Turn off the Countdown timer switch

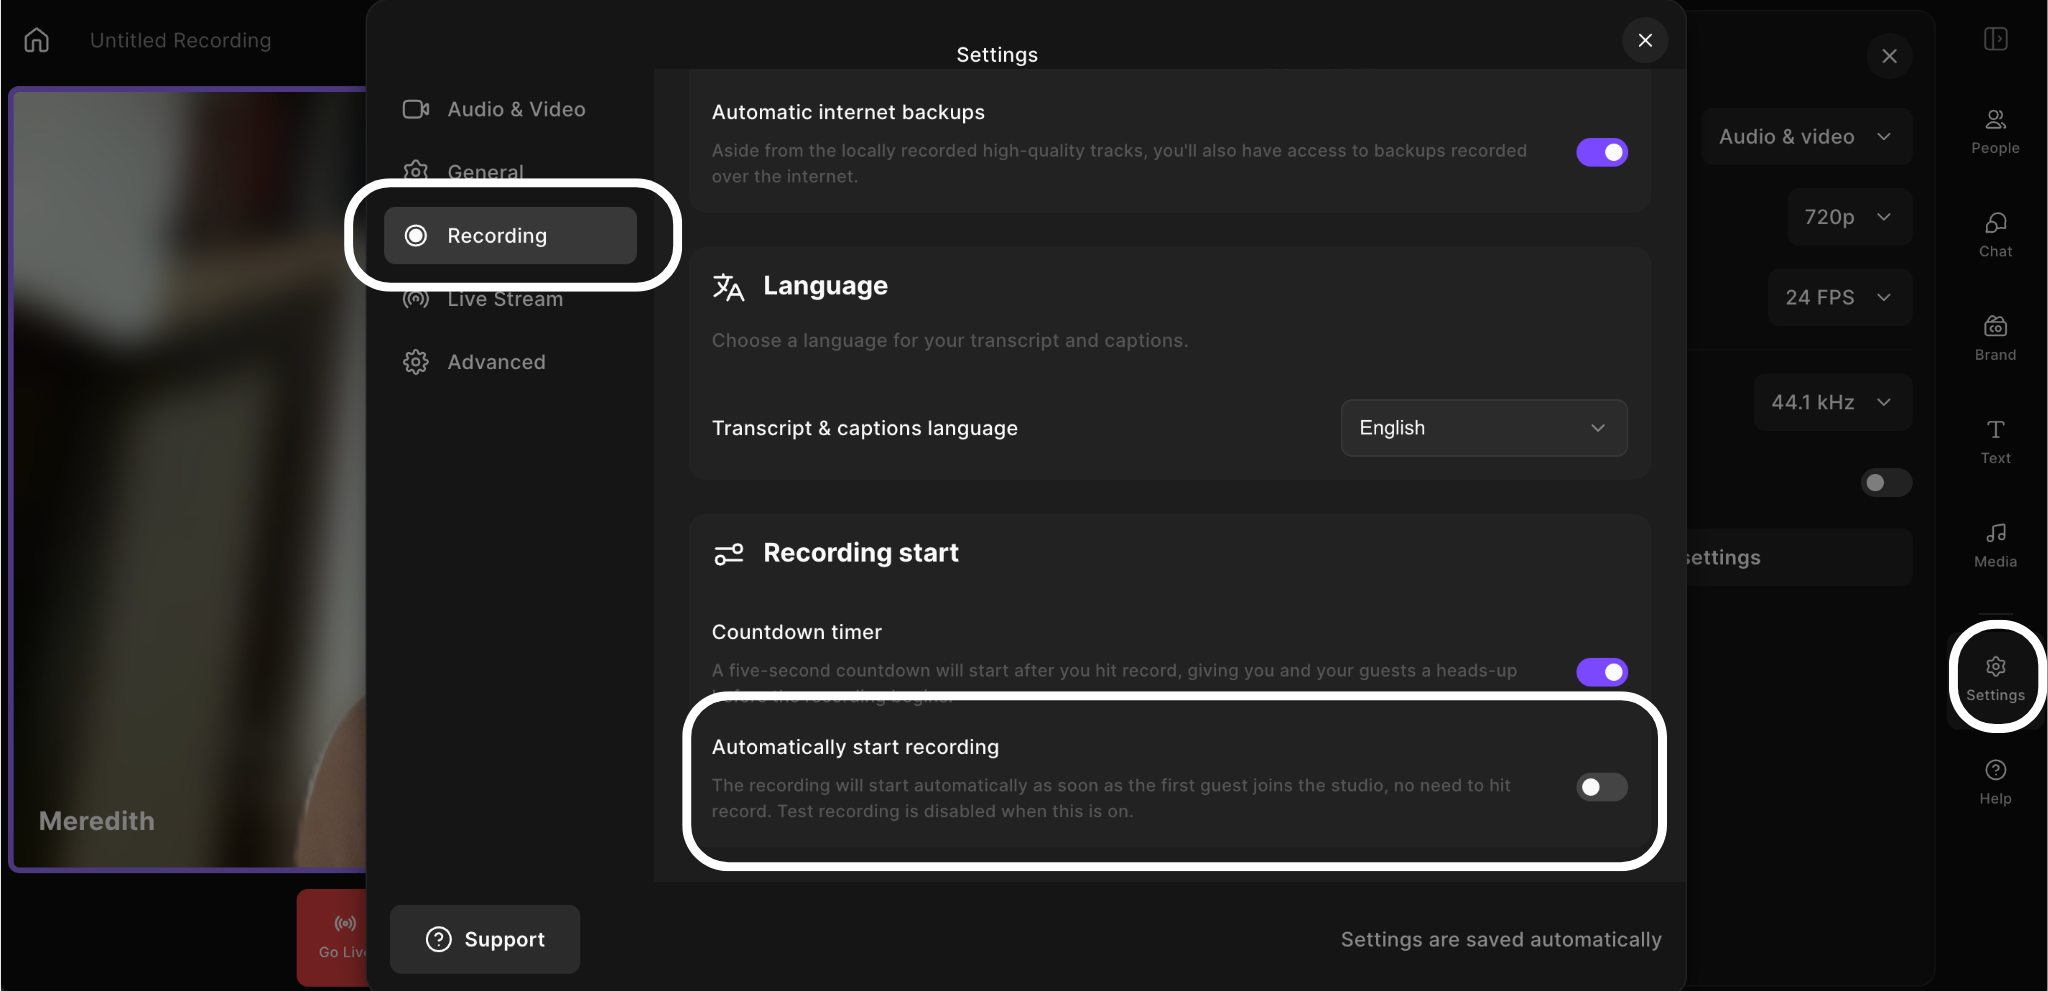coord(1602,672)
